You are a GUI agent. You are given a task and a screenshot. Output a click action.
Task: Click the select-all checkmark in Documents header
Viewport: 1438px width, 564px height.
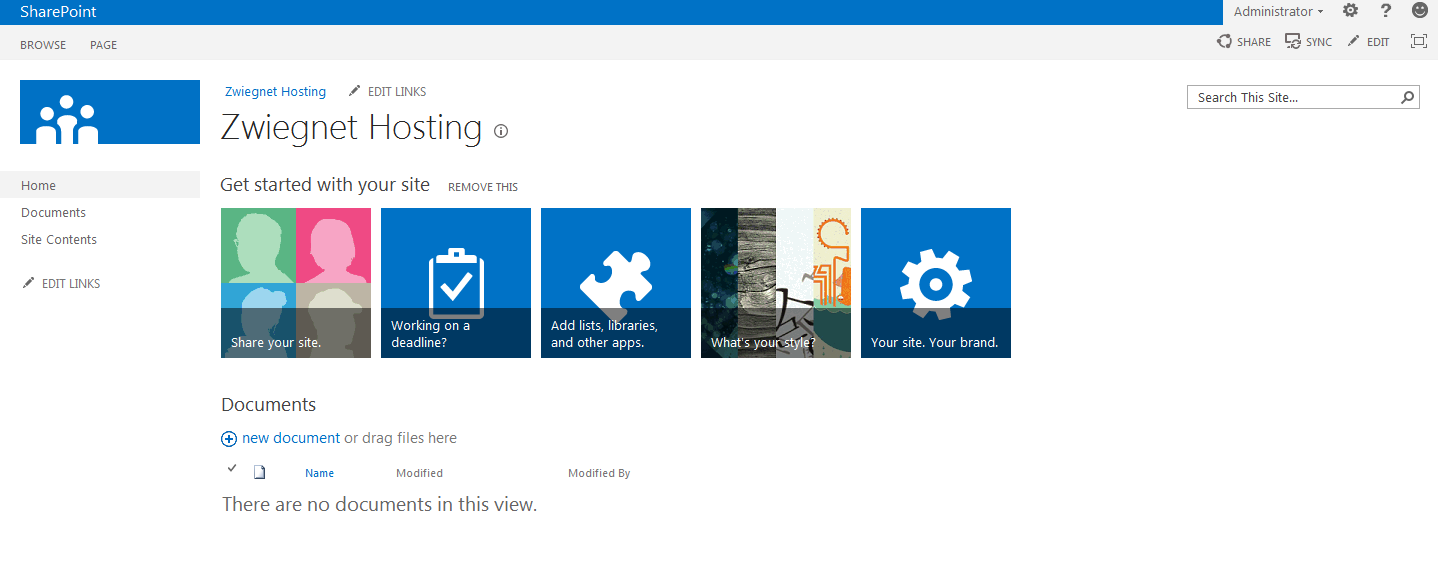coord(232,468)
